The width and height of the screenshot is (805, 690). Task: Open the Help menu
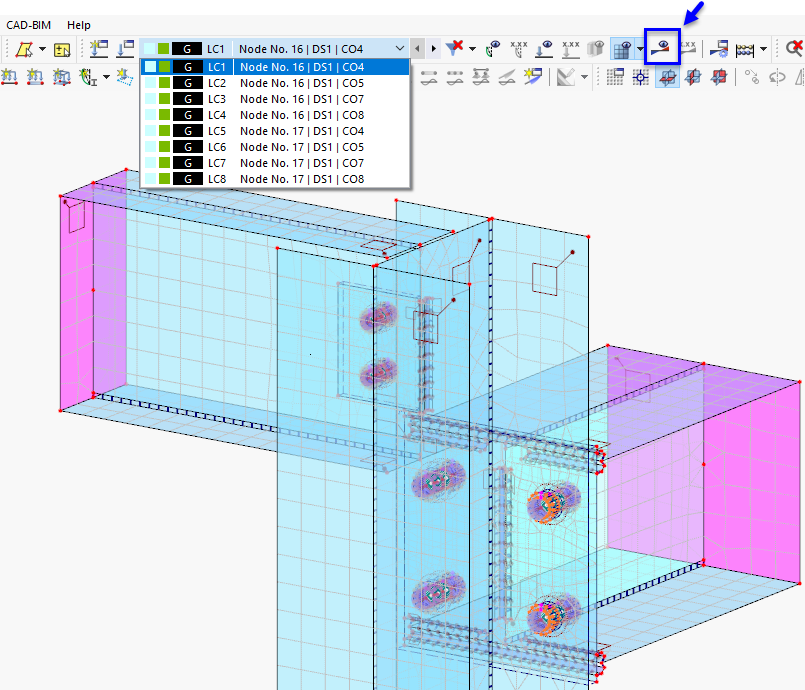click(79, 24)
